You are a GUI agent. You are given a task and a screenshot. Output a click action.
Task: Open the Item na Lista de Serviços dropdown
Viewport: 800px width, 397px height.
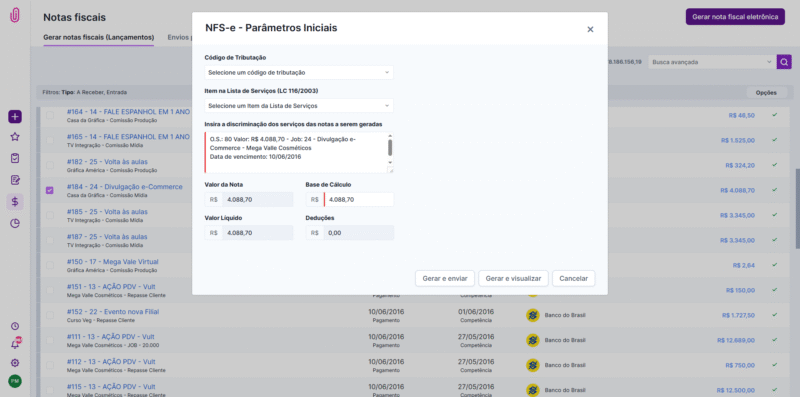[x=299, y=106]
